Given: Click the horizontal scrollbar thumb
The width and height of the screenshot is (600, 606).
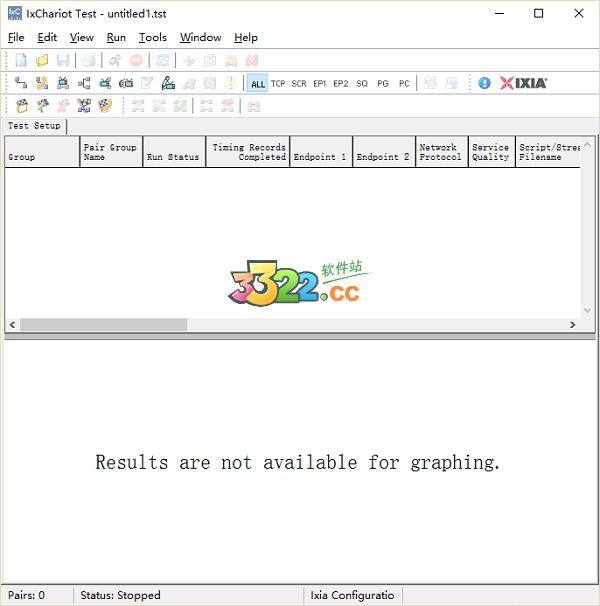Looking at the screenshot, I should pyautogui.click(x=104, y=325).
